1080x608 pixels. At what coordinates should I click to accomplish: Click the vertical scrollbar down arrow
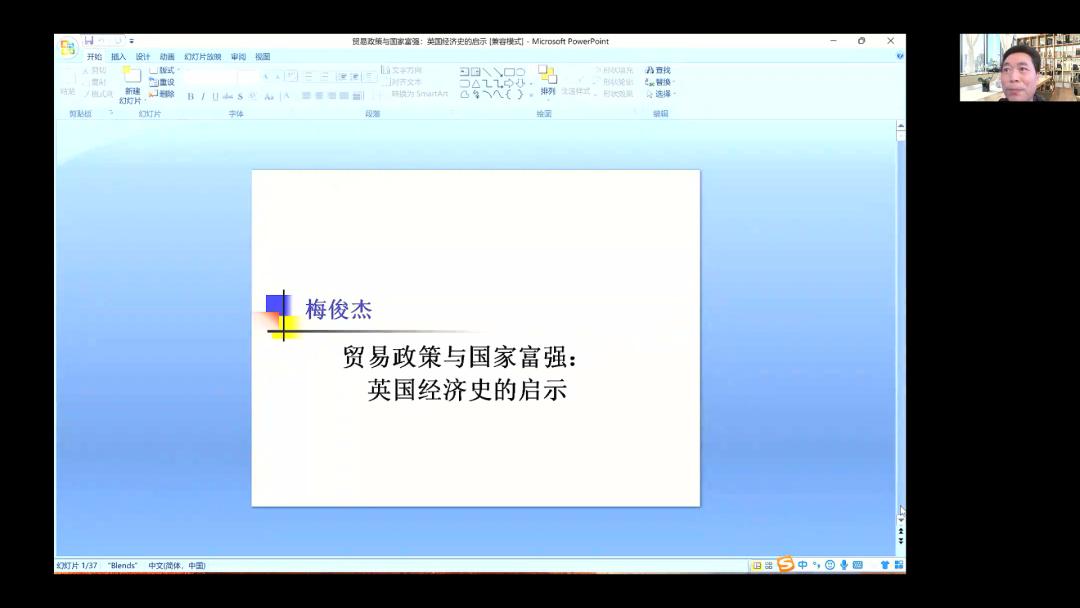coord(900,521)
